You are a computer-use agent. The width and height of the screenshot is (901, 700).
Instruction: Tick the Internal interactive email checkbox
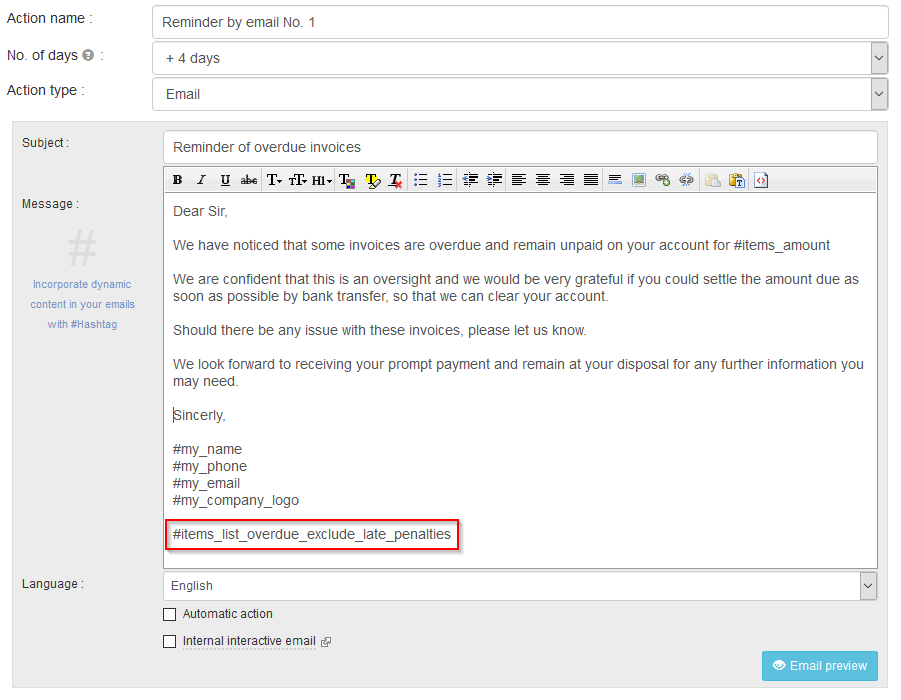169,641
